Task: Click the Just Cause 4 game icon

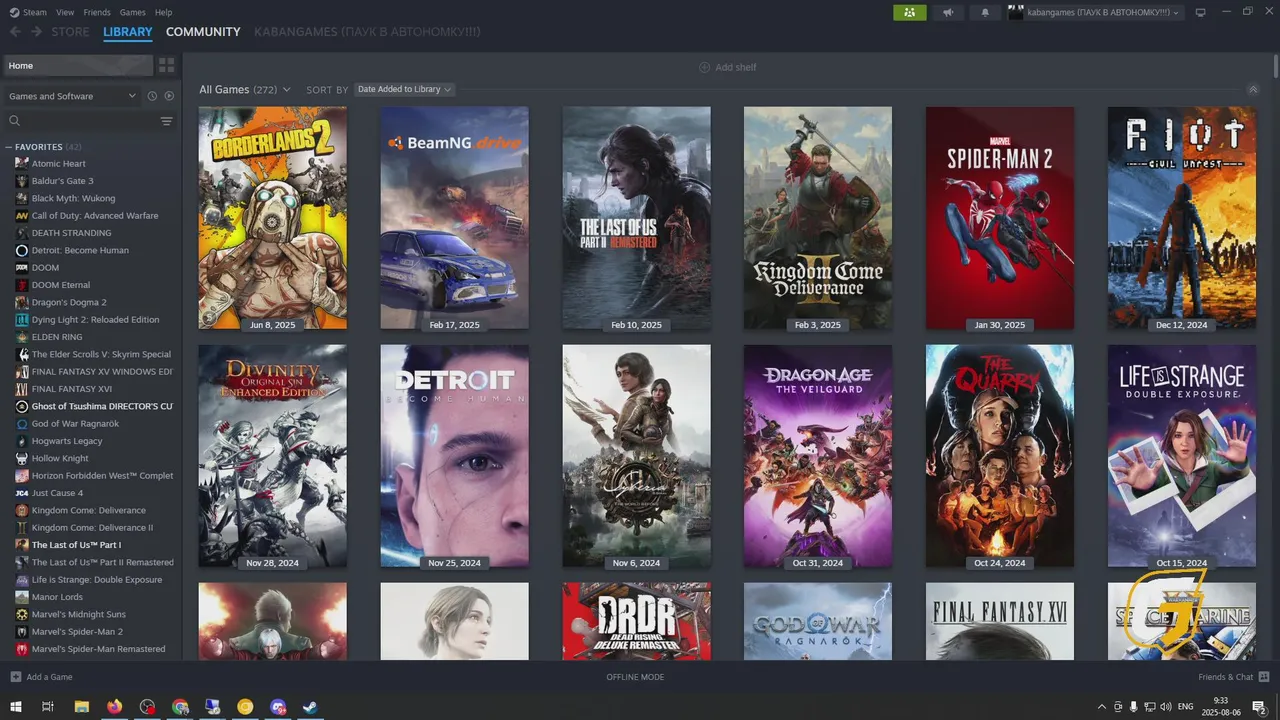Action: coord(21,493)
